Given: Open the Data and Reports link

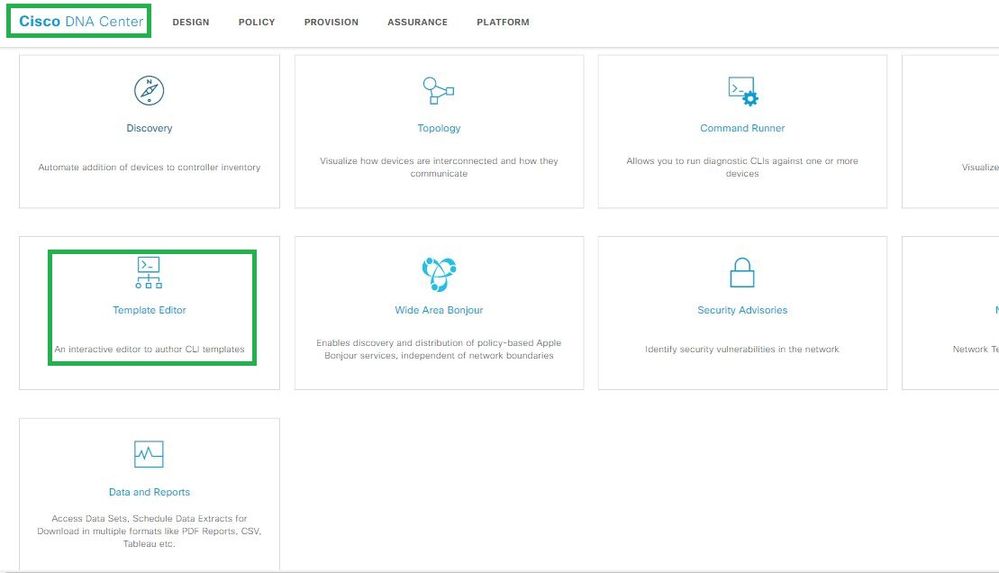Looking at the screenshot, I should pos(149,492).
